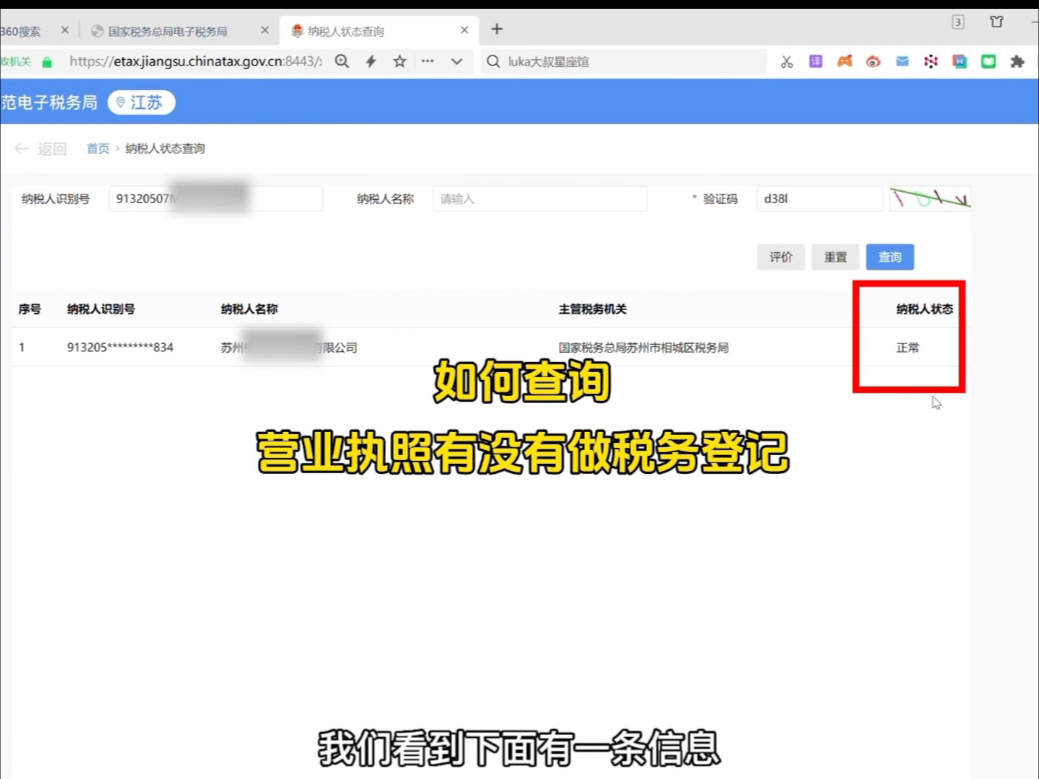Click the orange game controller toolbar icon

tap(844, 61)
